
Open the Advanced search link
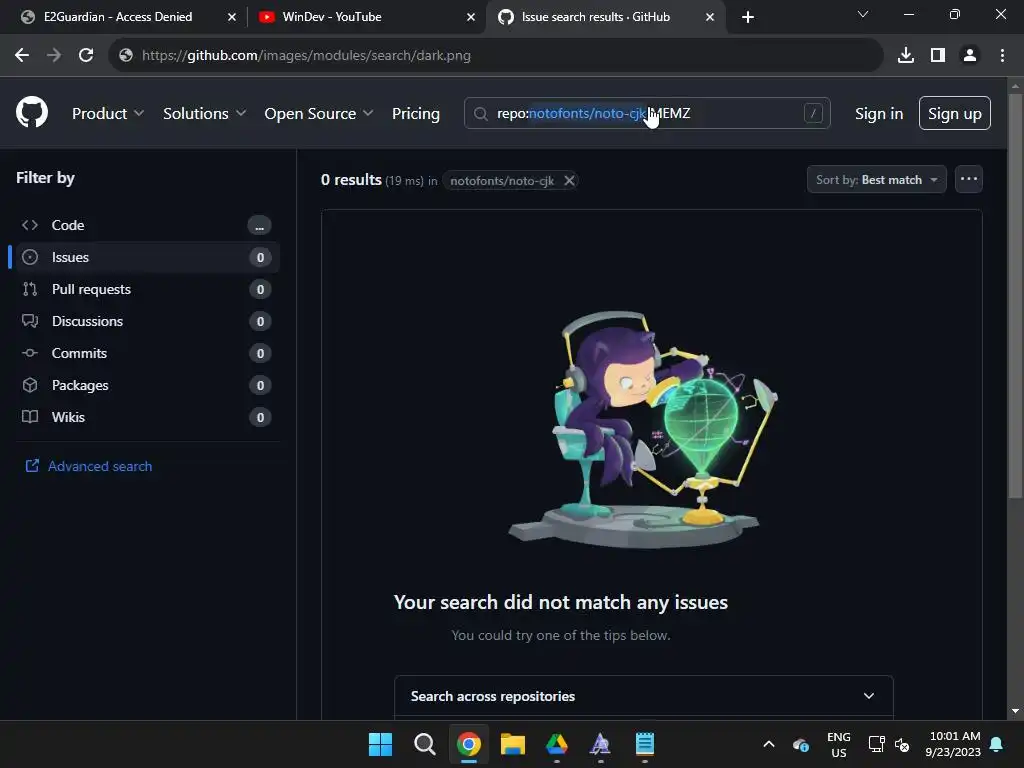pyautogui.click(x=89, y=466)
